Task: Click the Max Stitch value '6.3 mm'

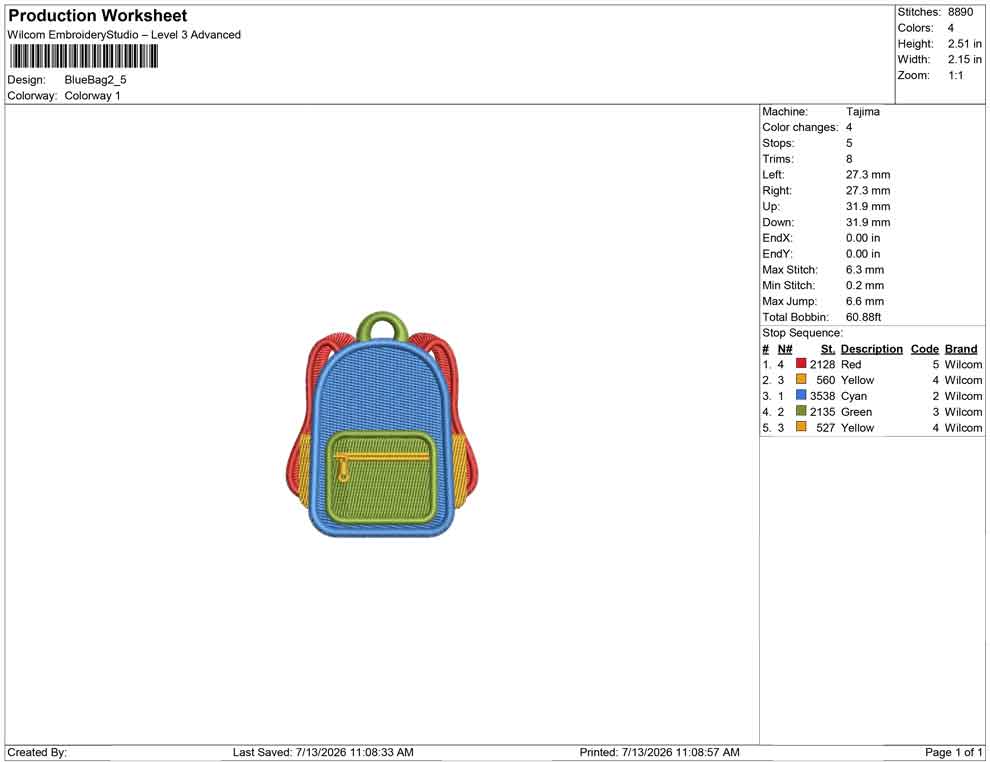Action: tap(864, 270)
